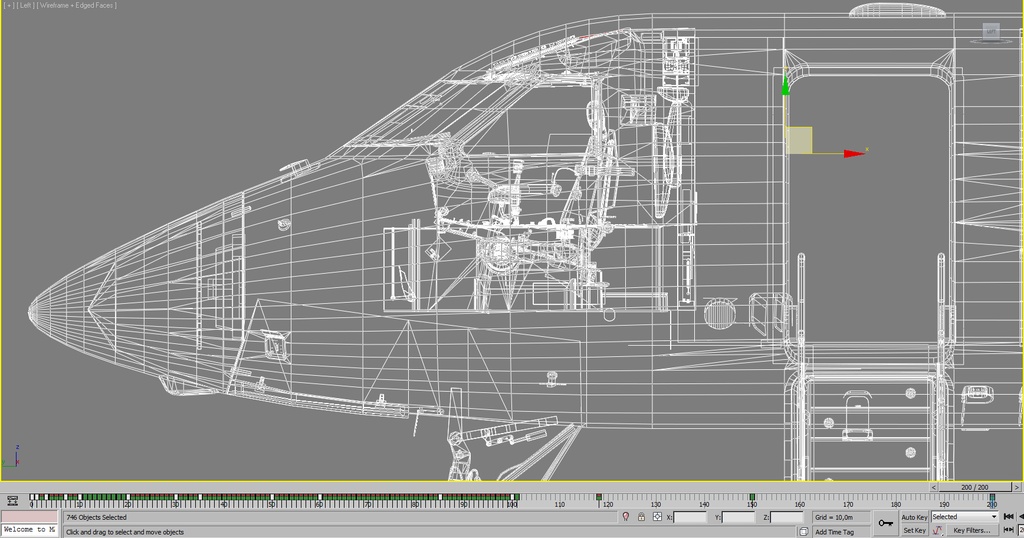
Task: Click the Go to Start playback button
Action: point(1008,517)
